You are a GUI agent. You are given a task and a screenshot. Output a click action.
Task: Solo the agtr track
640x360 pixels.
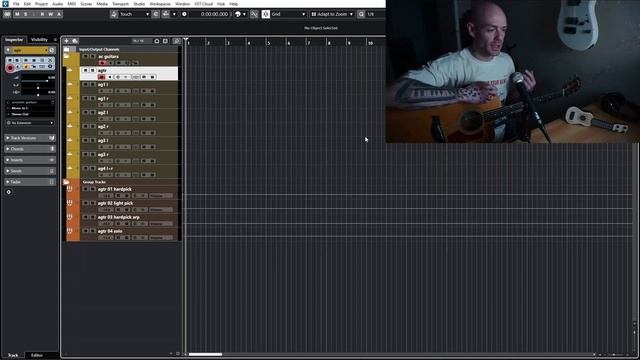[93, 71]
